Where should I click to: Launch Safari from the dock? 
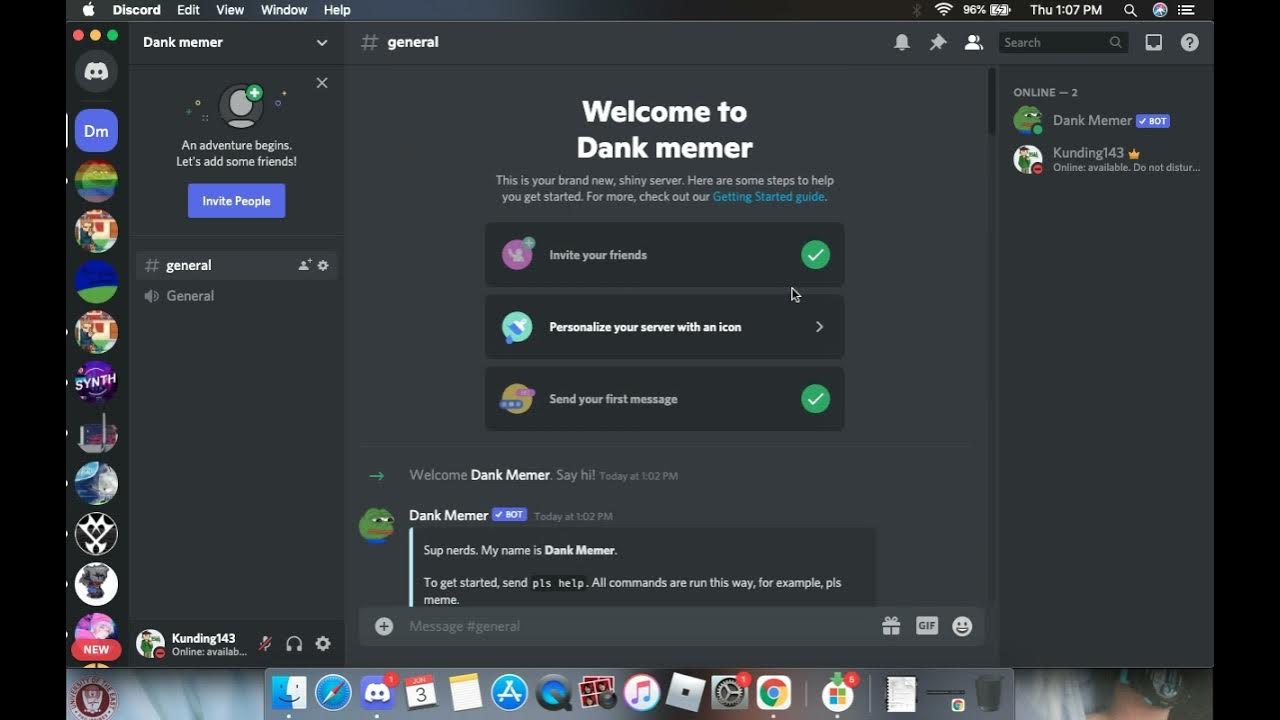tap(333, 692)
